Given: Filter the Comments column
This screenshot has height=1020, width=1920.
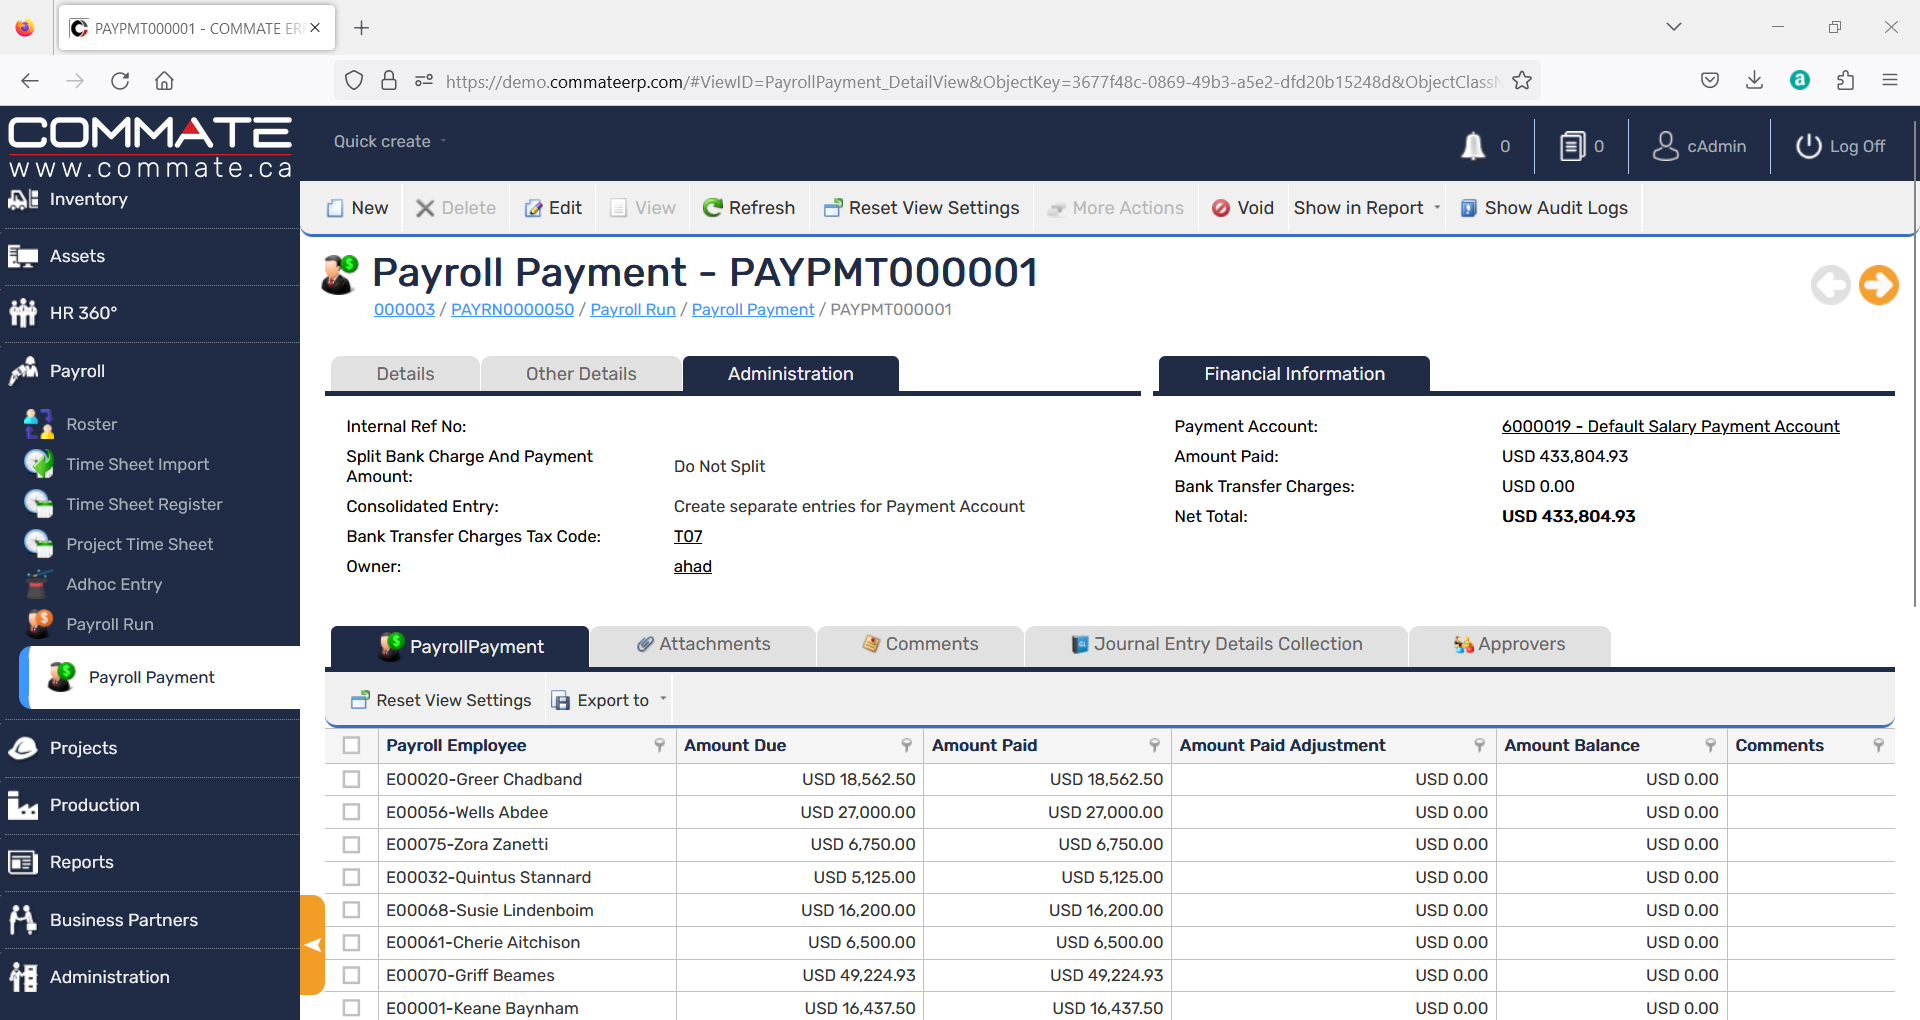Looking at the screenshot, I should [x=1878, y=745].
